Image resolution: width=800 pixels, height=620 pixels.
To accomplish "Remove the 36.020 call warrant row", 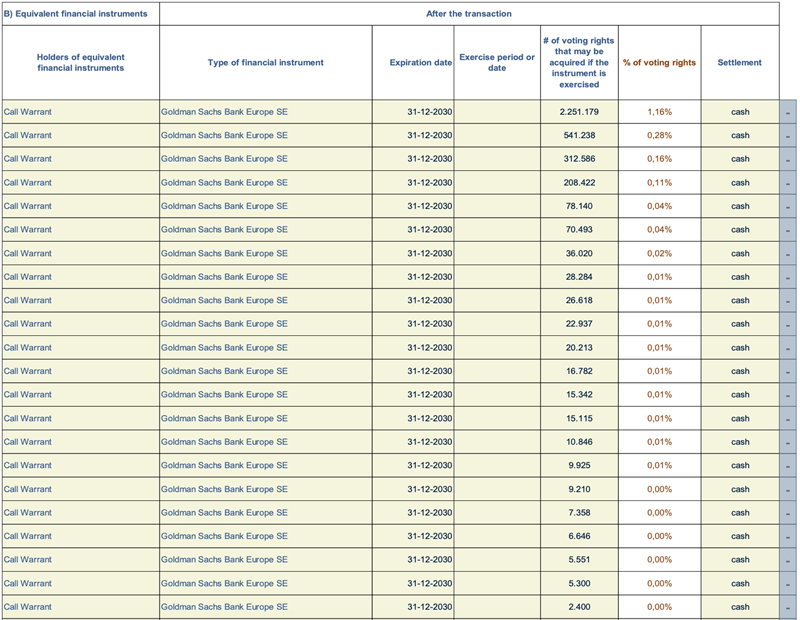I will 788,253.
